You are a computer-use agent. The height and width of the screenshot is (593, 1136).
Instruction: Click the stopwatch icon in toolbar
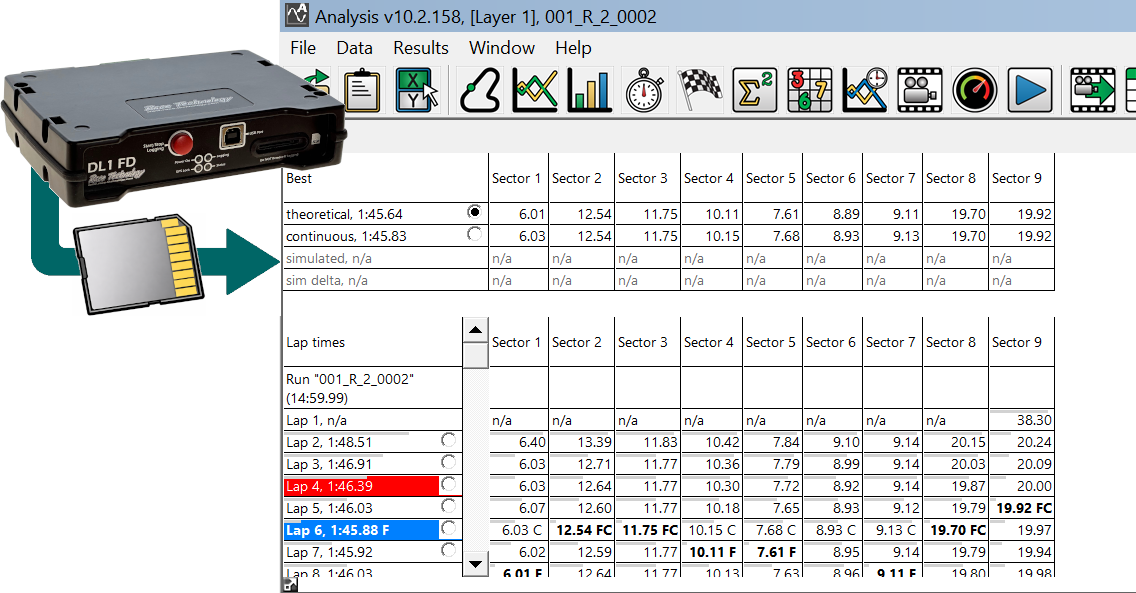[645, 91]
